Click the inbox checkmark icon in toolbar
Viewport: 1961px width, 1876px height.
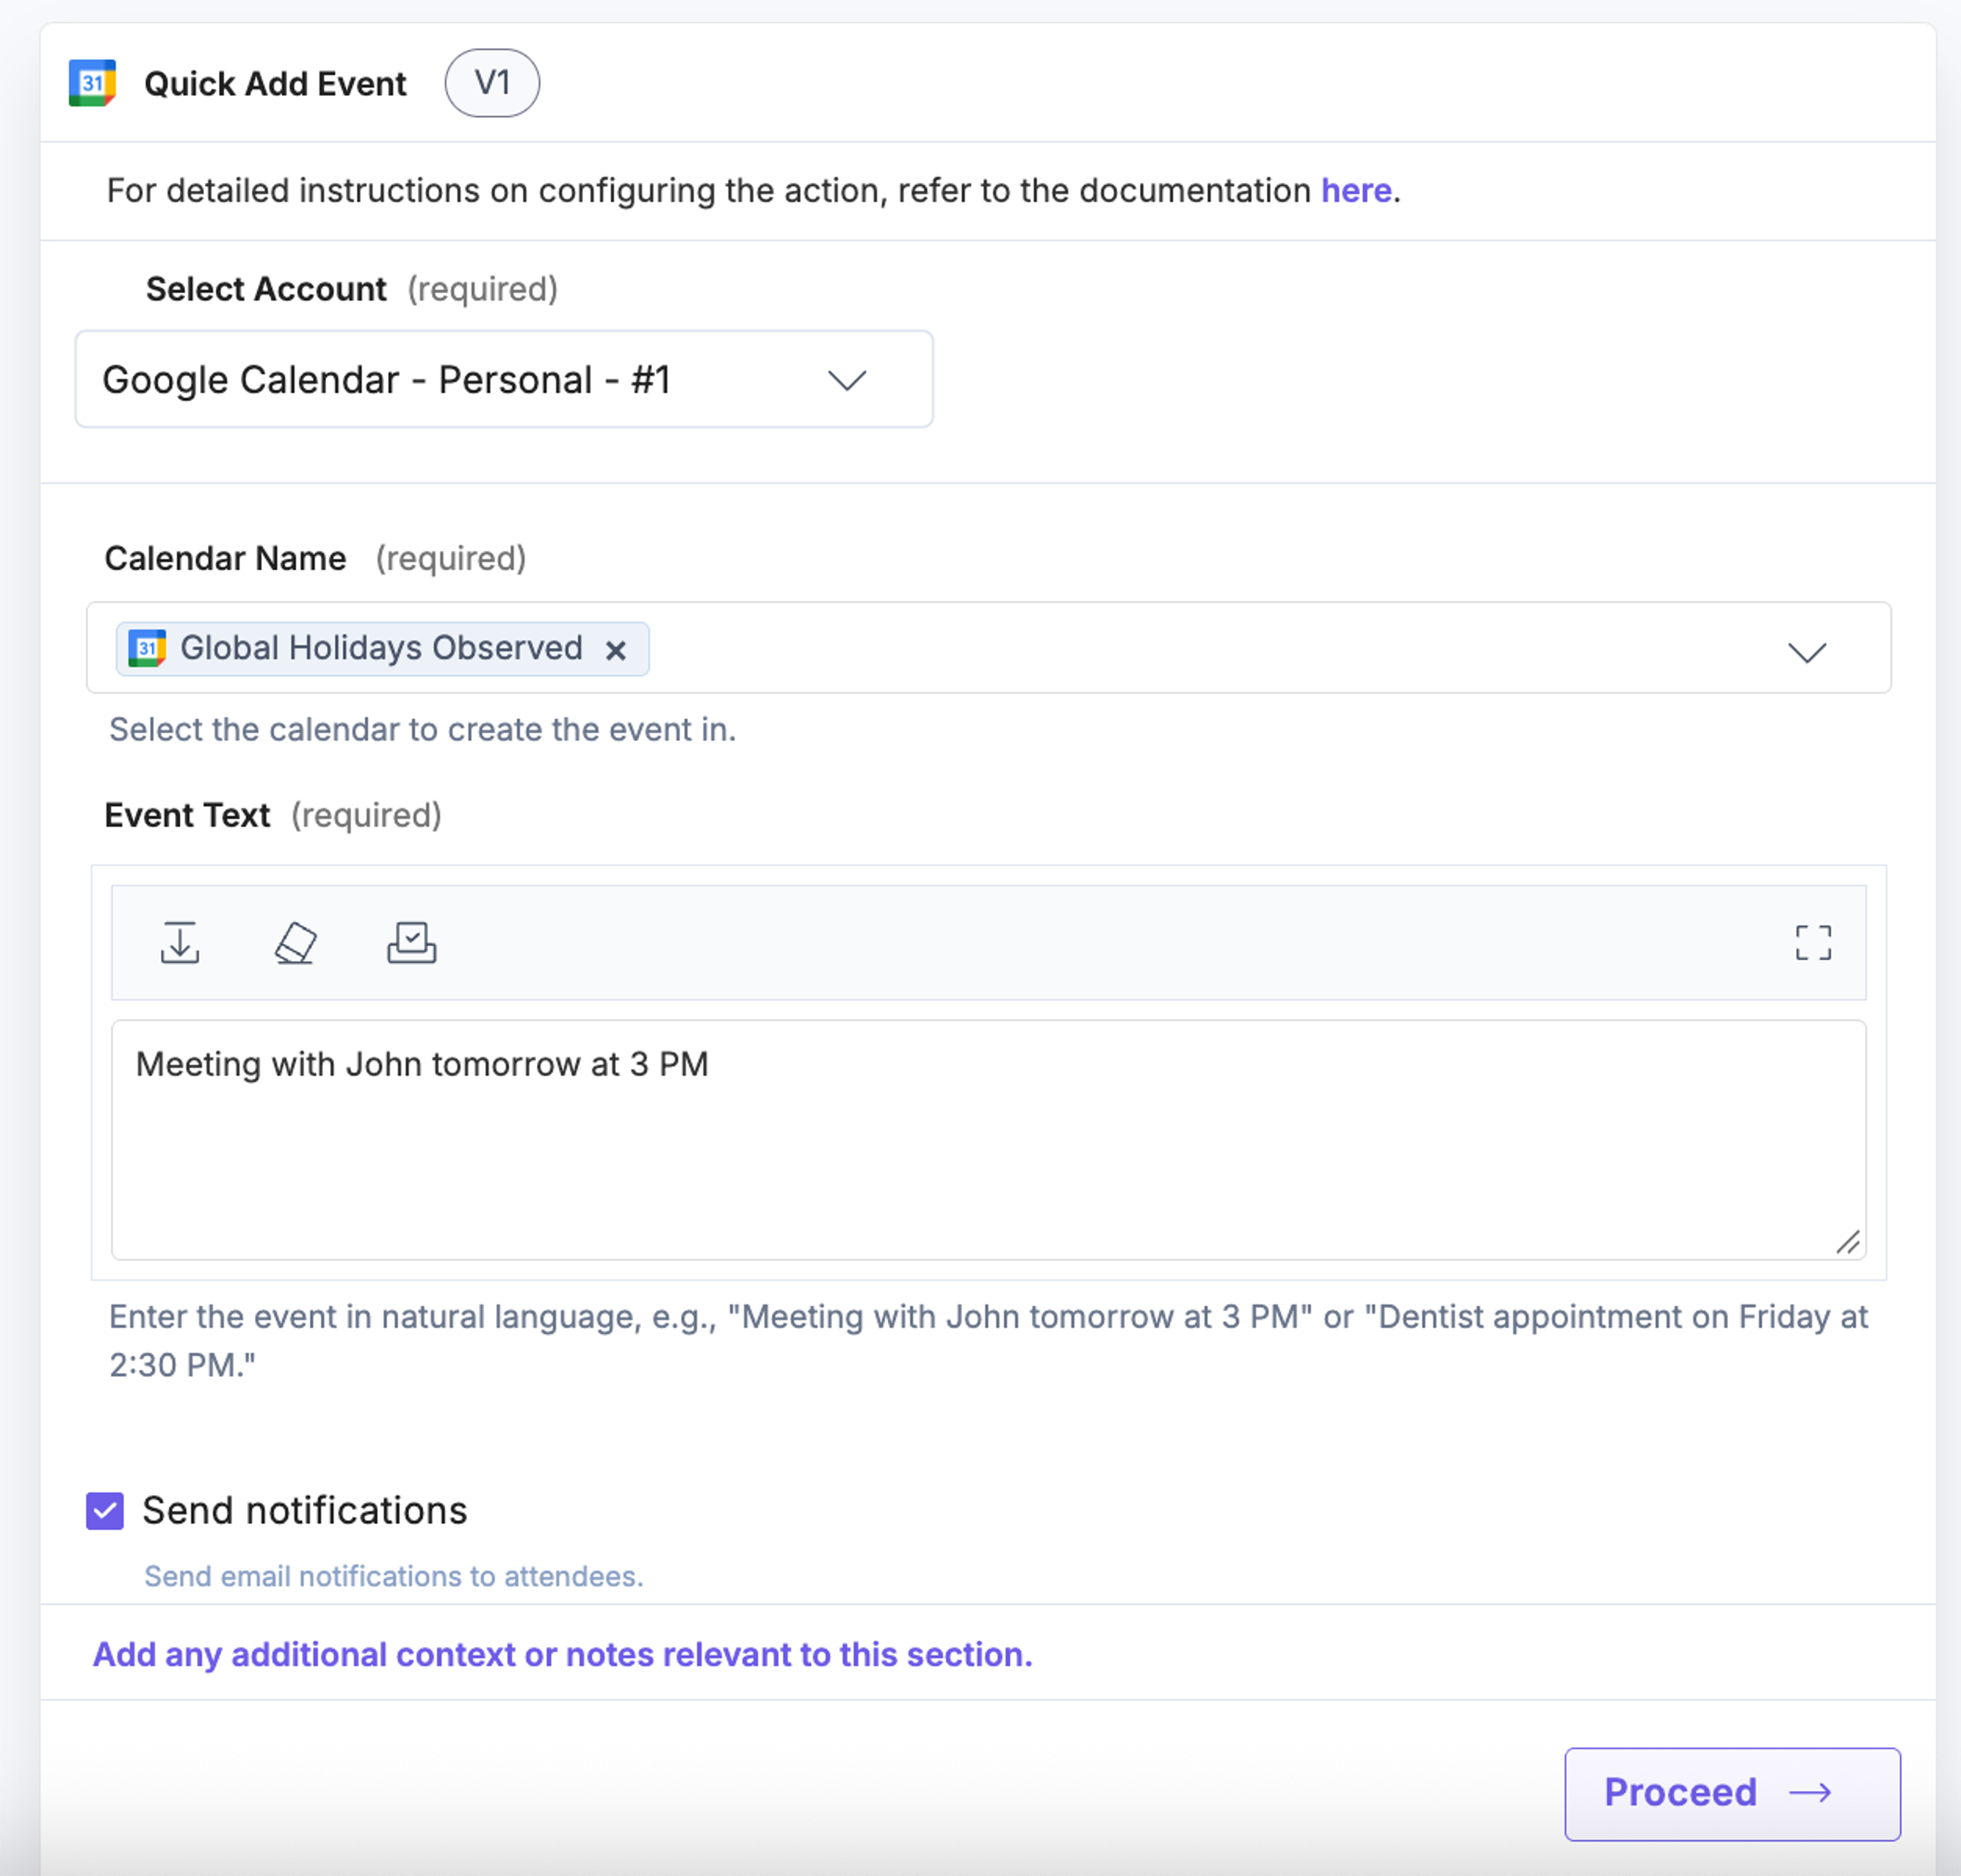pos(412,942)
